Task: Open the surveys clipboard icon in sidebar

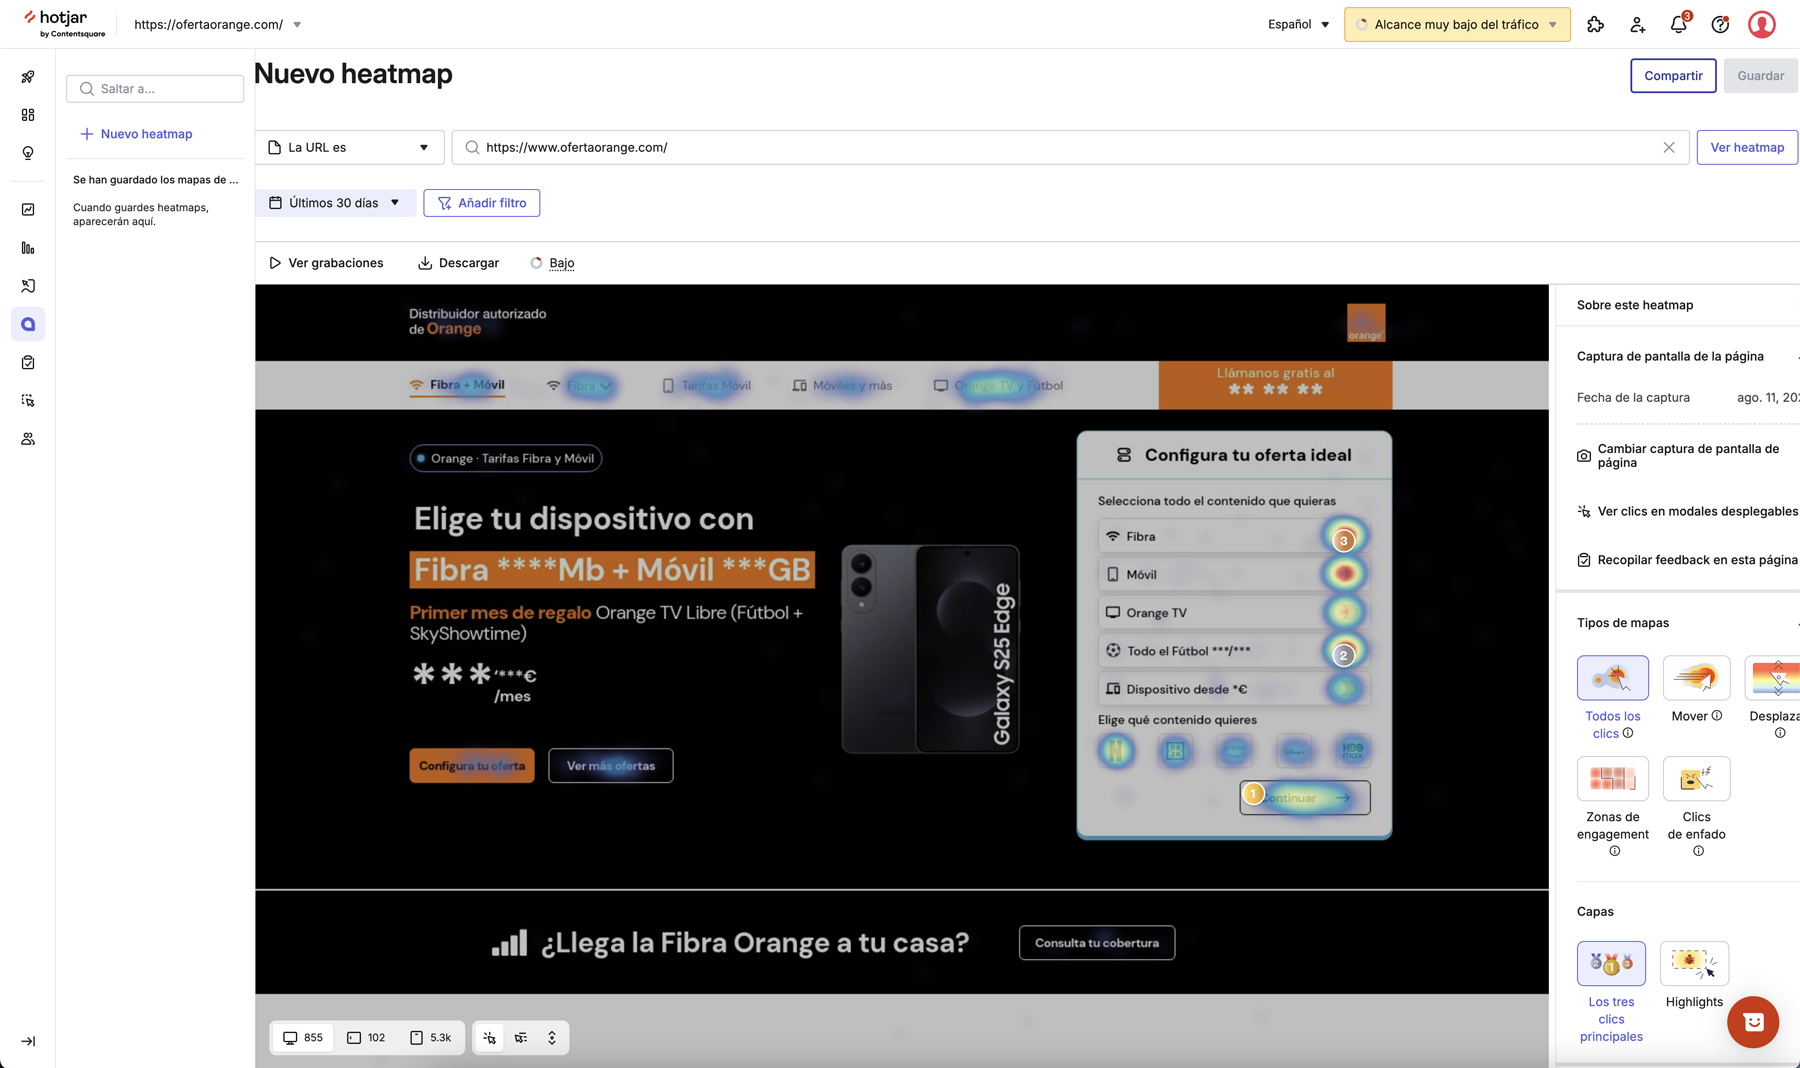Action: pos(28,362)
